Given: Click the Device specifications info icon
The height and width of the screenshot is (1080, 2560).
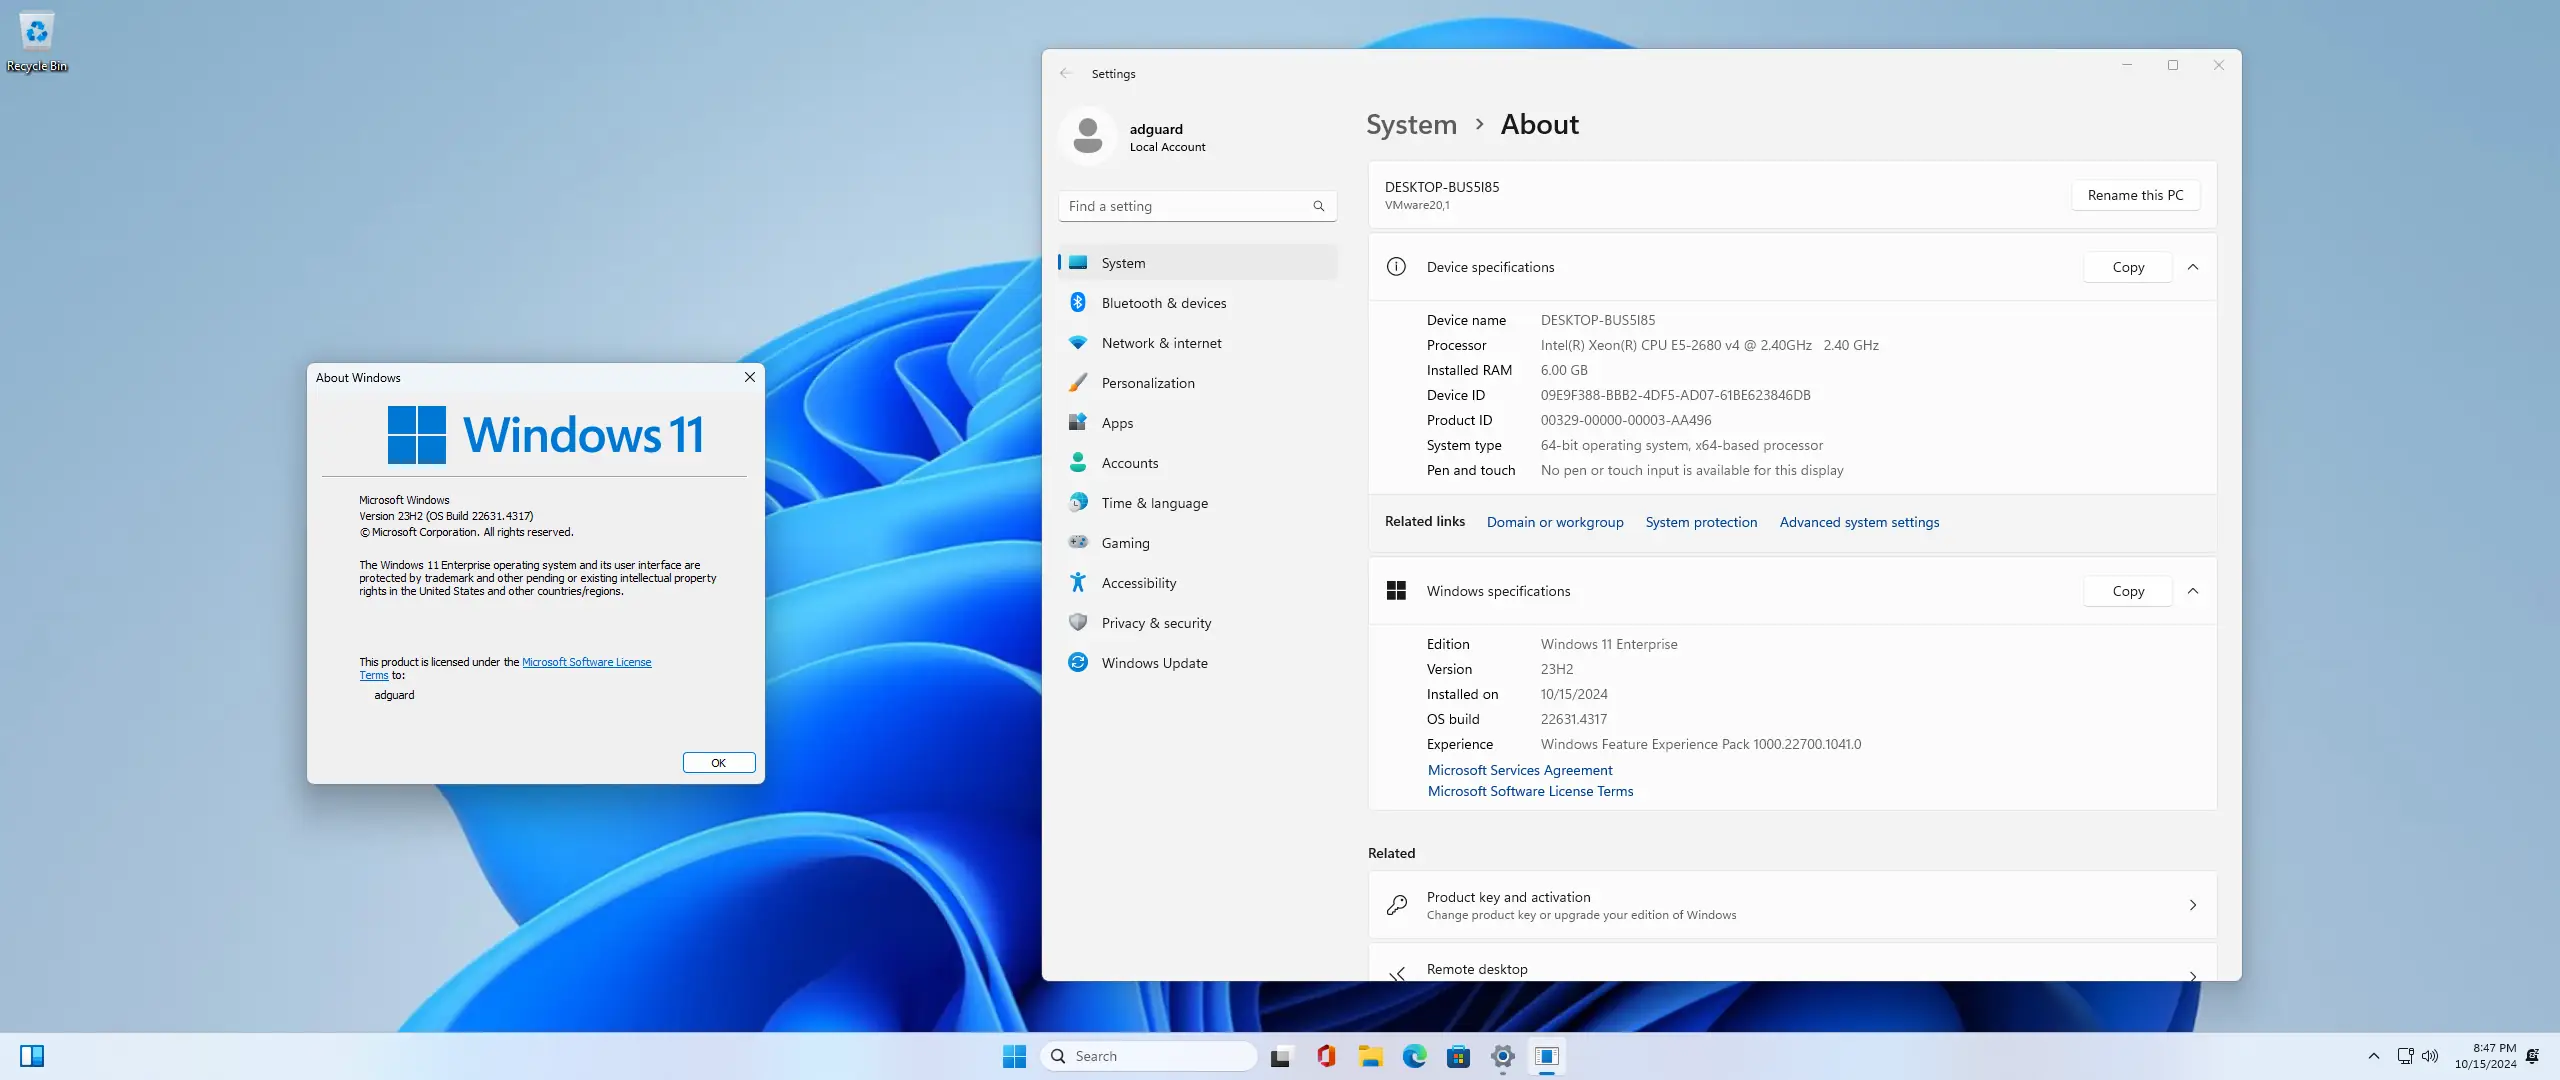Looking at the screenshot, I should pos(1396,266).
